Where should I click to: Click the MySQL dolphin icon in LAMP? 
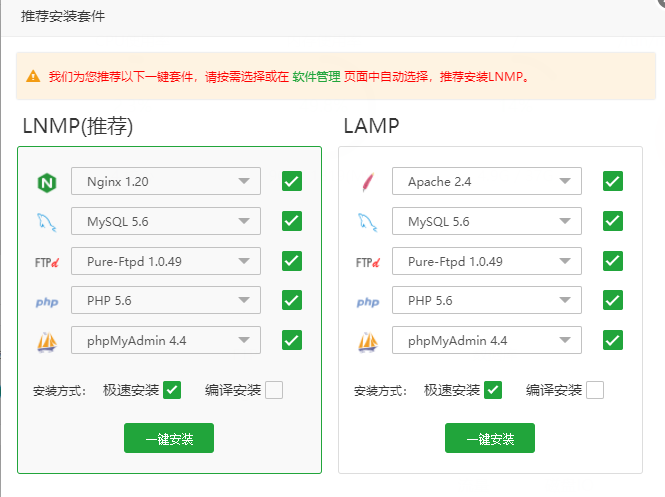coord(368,222)
